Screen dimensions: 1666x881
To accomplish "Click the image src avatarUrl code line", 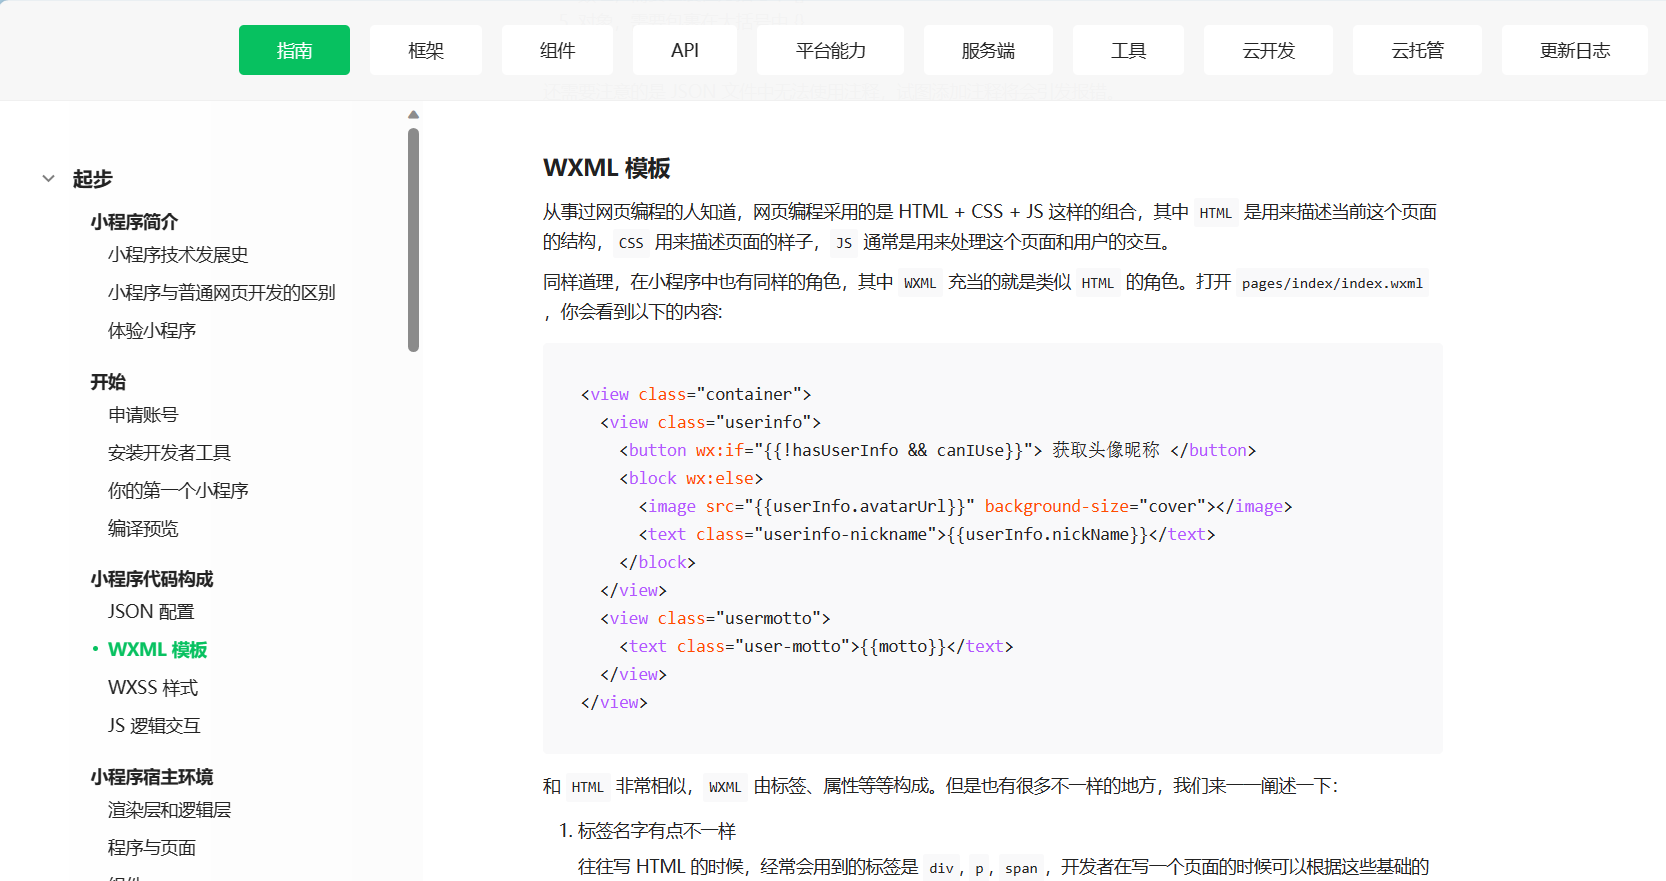I will pyautogui.click(x=965, y=506).
